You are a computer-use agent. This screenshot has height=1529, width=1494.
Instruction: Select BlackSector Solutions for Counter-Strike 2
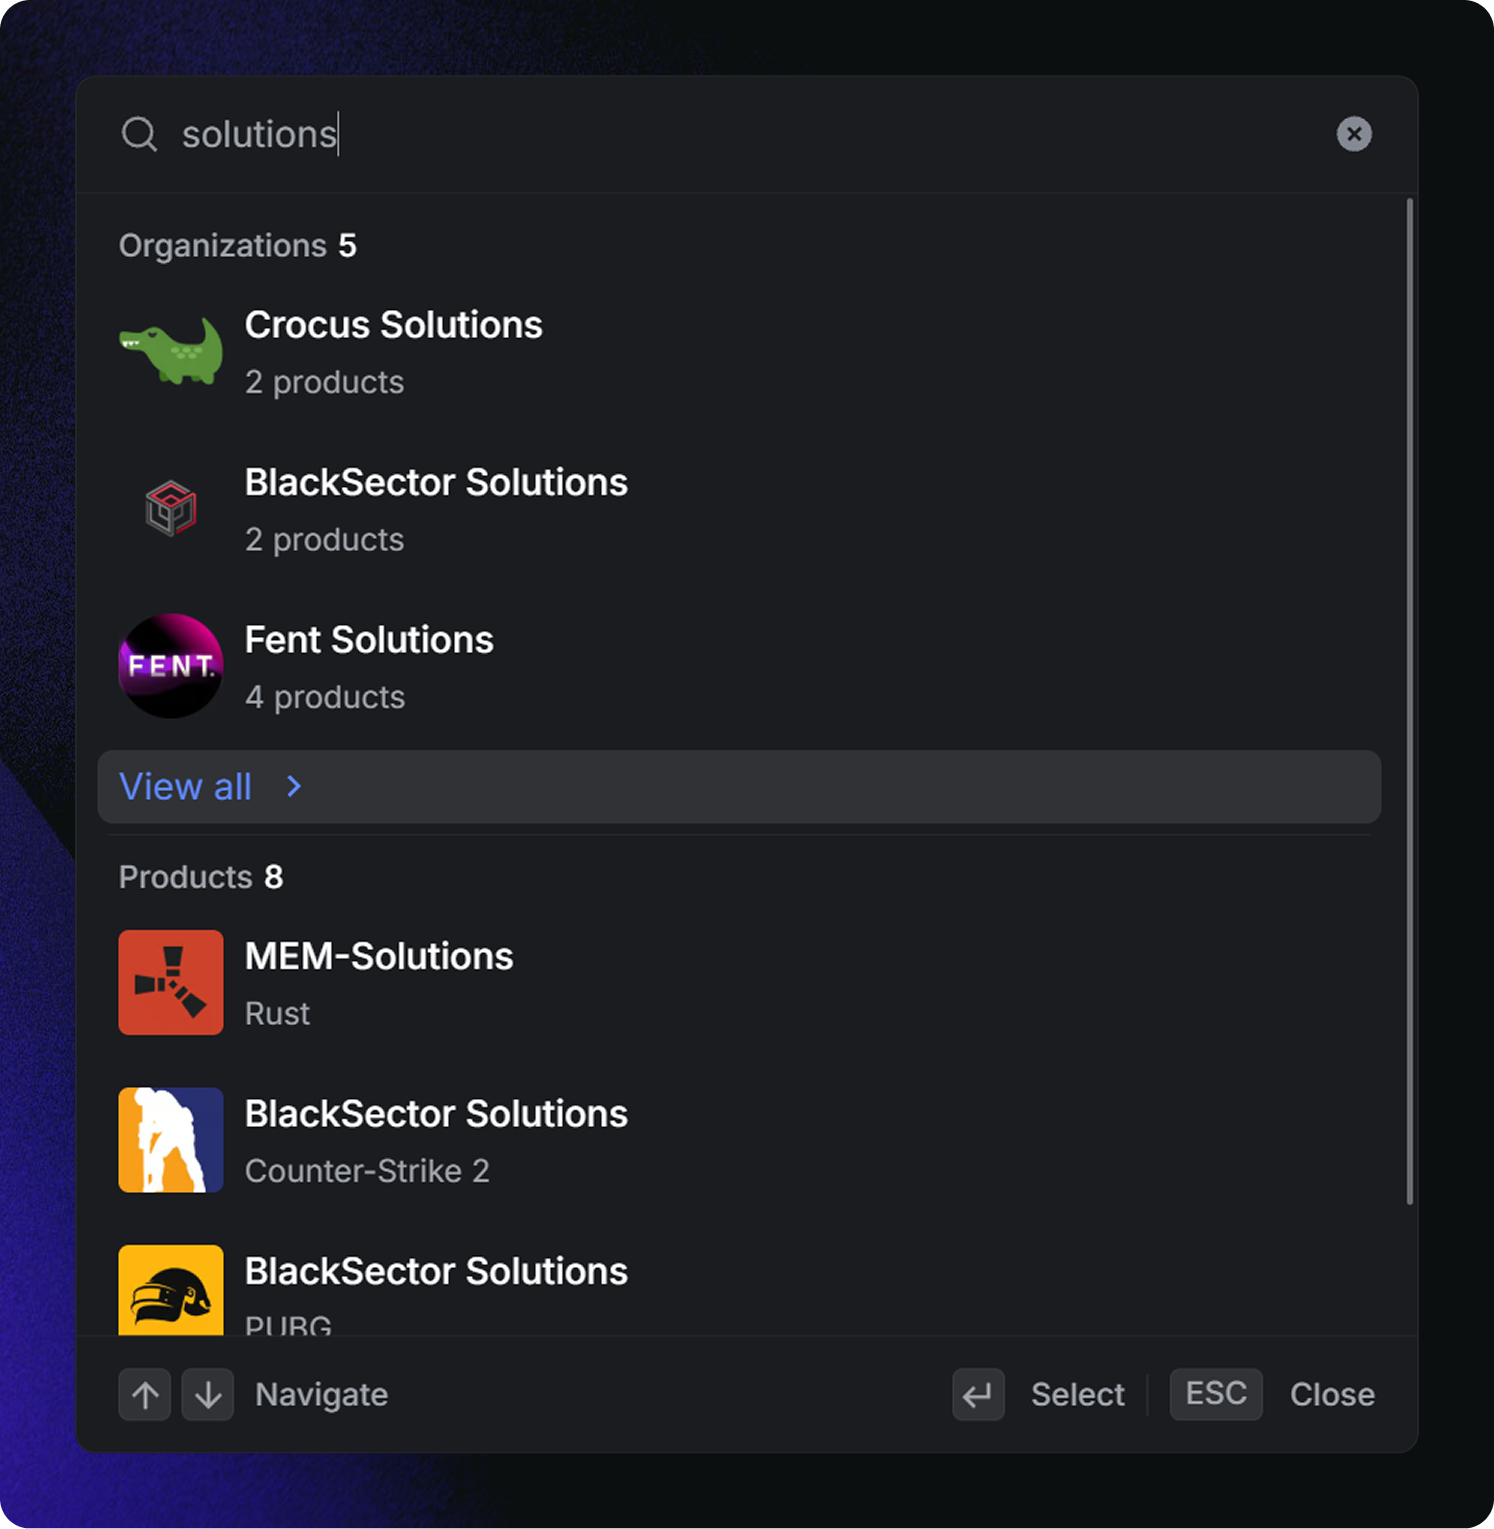coord(739,1140)
